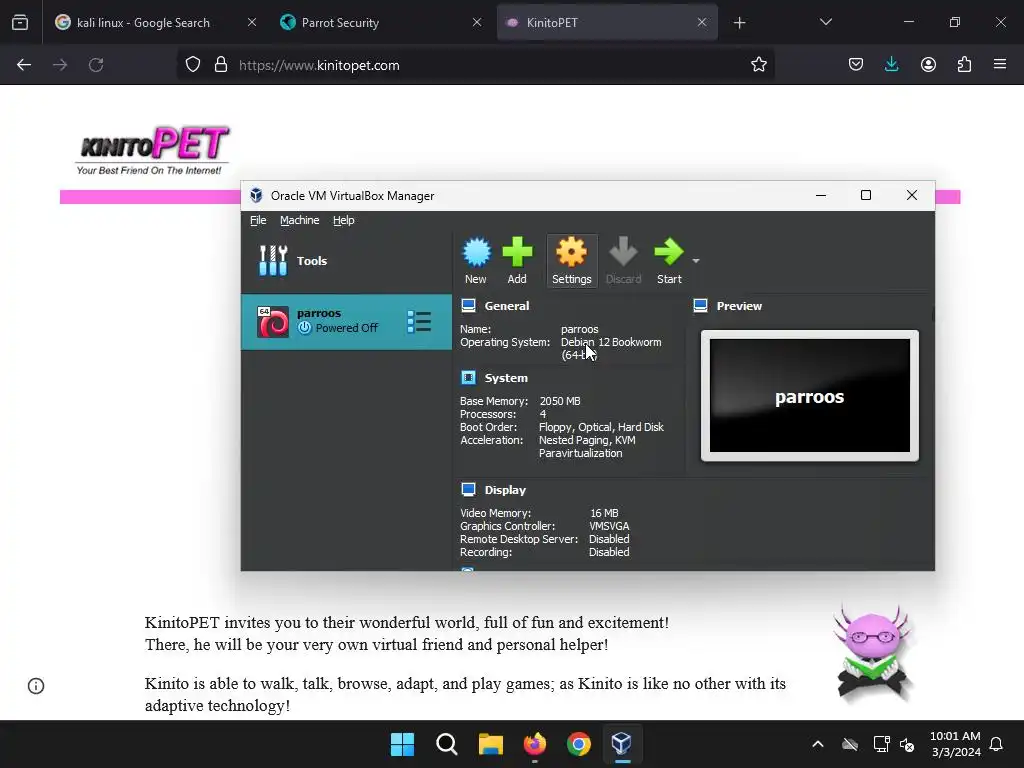Open the parroos machine tools menu icon
This screenshot has width=1024, height=768.
pos(419,321)
